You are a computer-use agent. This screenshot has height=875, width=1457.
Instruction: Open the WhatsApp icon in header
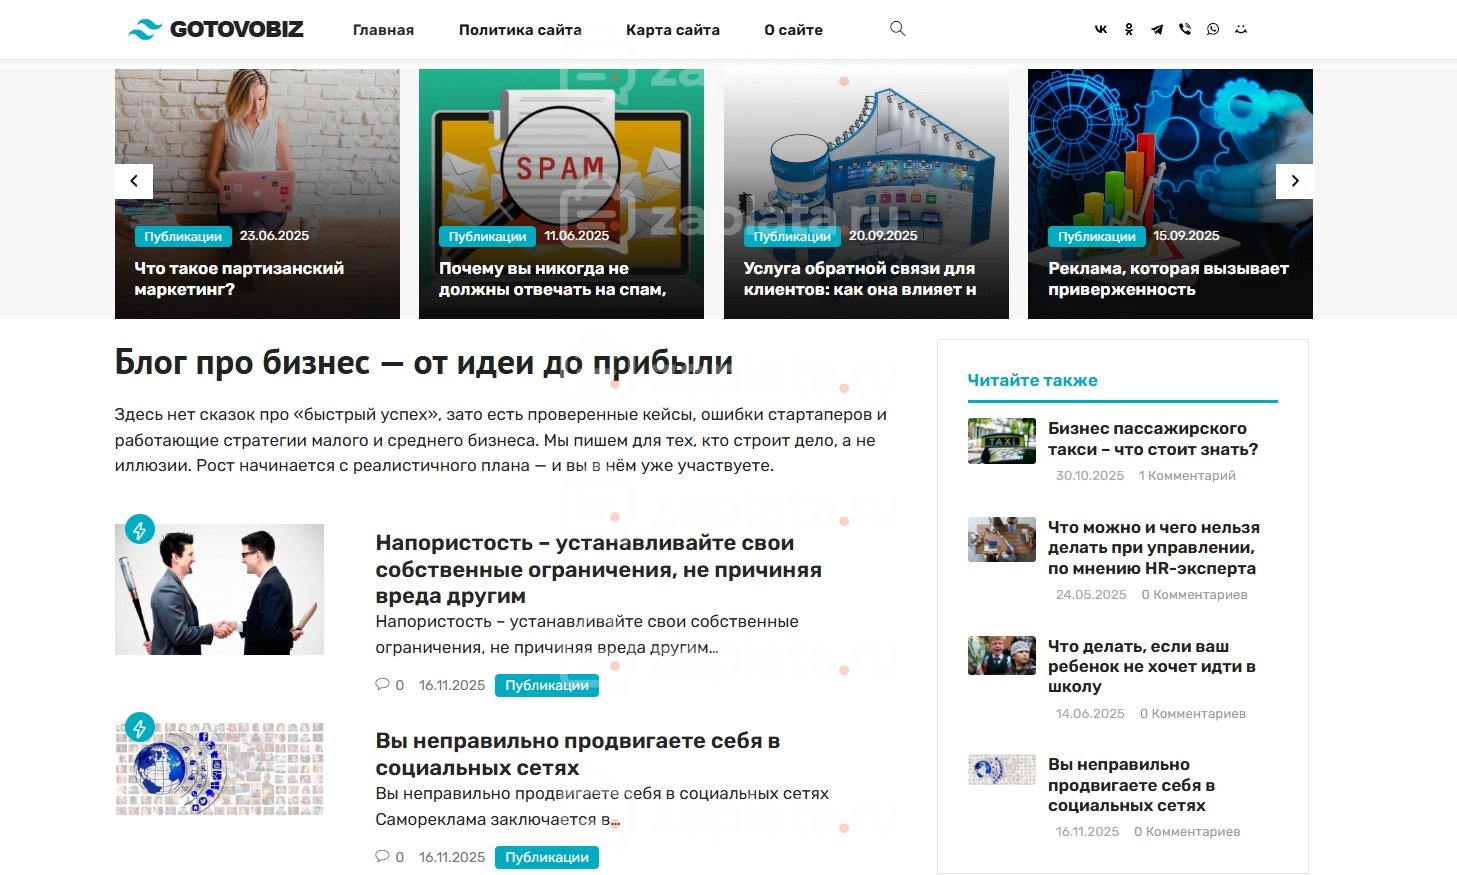(x=1213, y=29)
